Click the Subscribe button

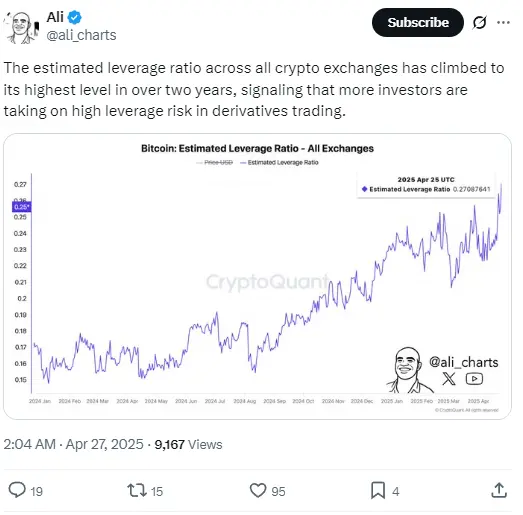418,23
